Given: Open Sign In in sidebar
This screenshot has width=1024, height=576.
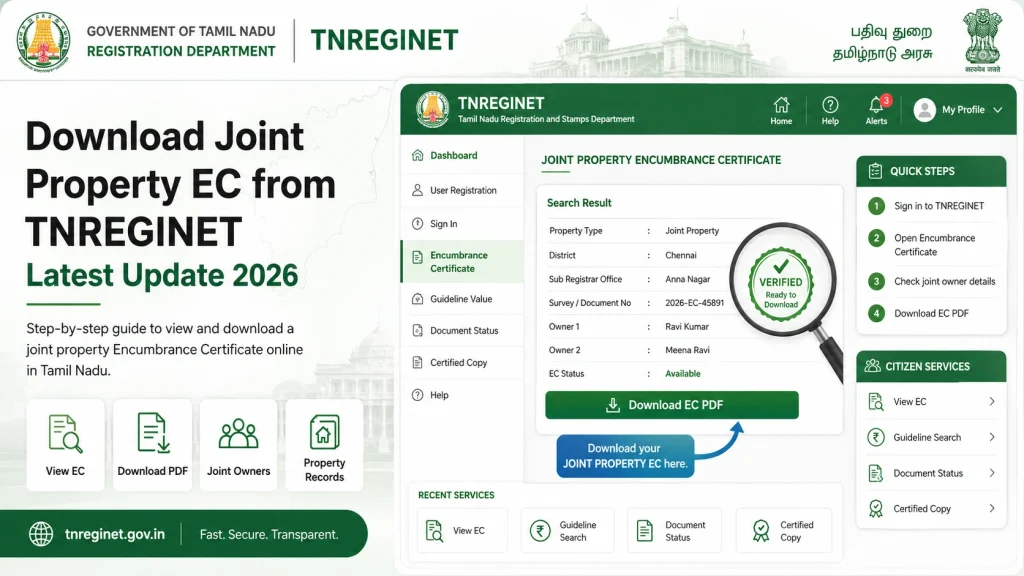Looking at the screenshot, I should [x=462, y=223].
